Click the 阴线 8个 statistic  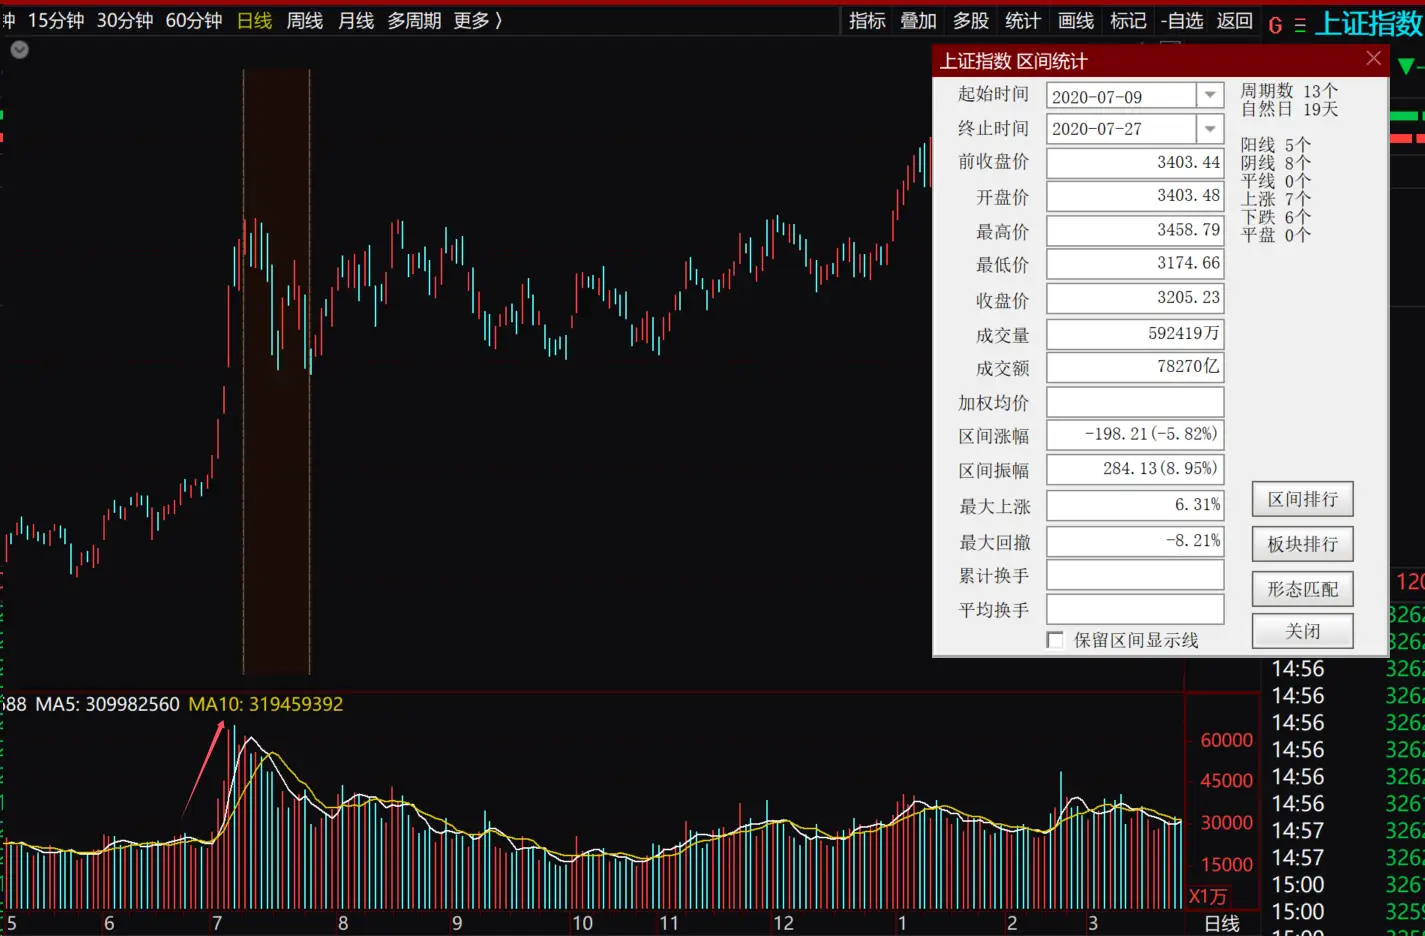pos(1275,163)
